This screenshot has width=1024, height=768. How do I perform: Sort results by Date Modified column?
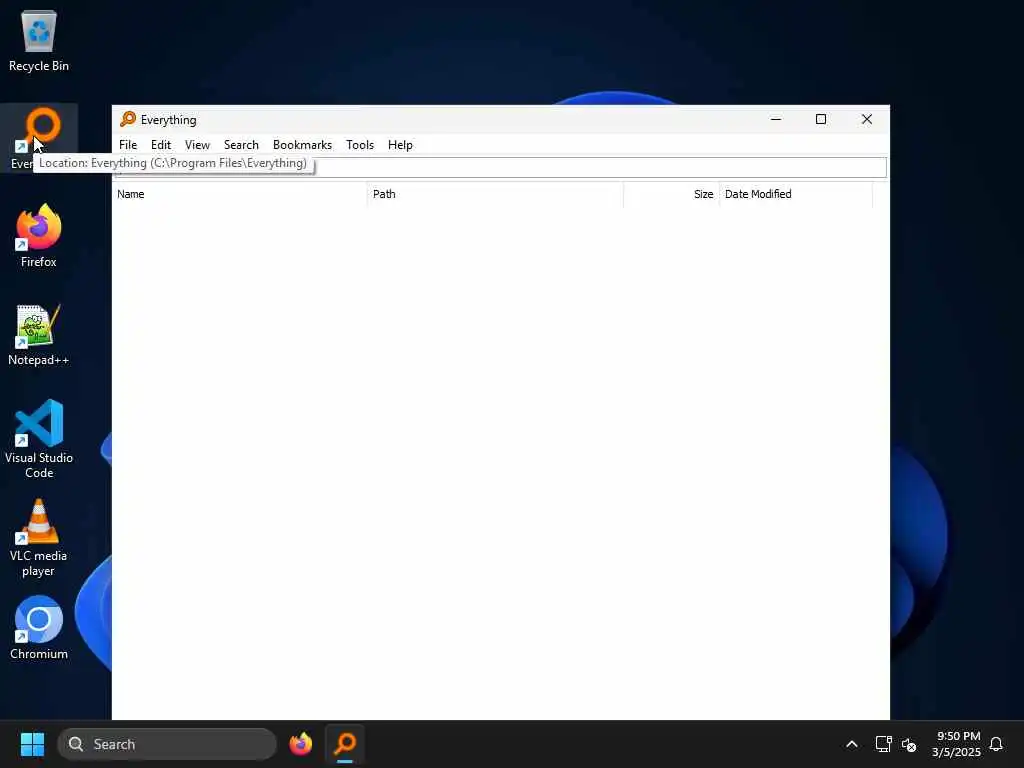click(795, 194)
